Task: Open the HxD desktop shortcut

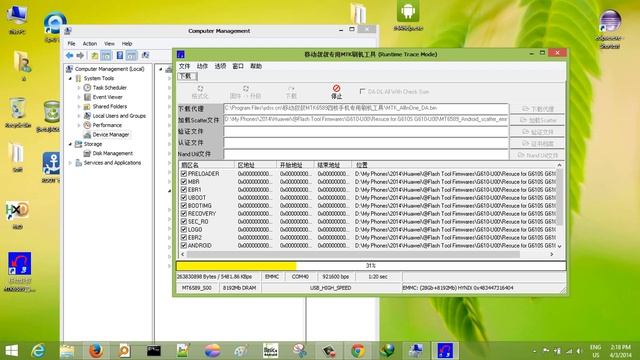Action: [17, 215]
